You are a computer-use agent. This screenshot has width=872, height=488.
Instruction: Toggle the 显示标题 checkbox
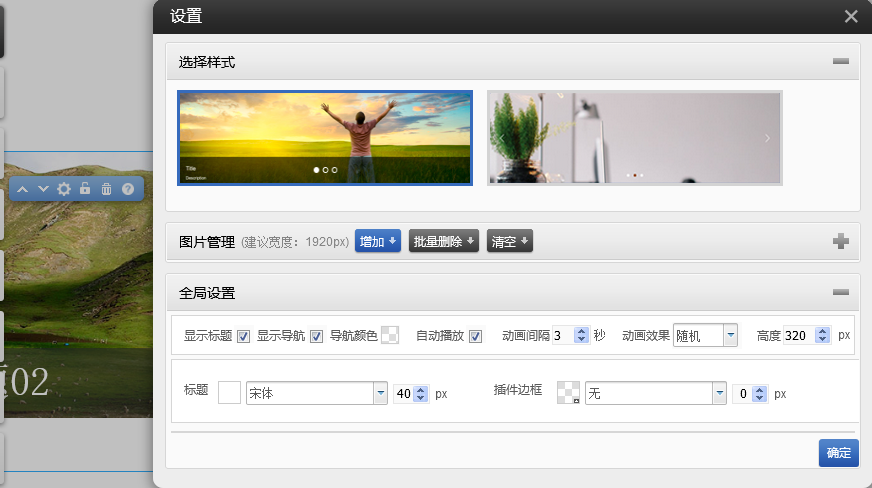click(x=243, y=336)
